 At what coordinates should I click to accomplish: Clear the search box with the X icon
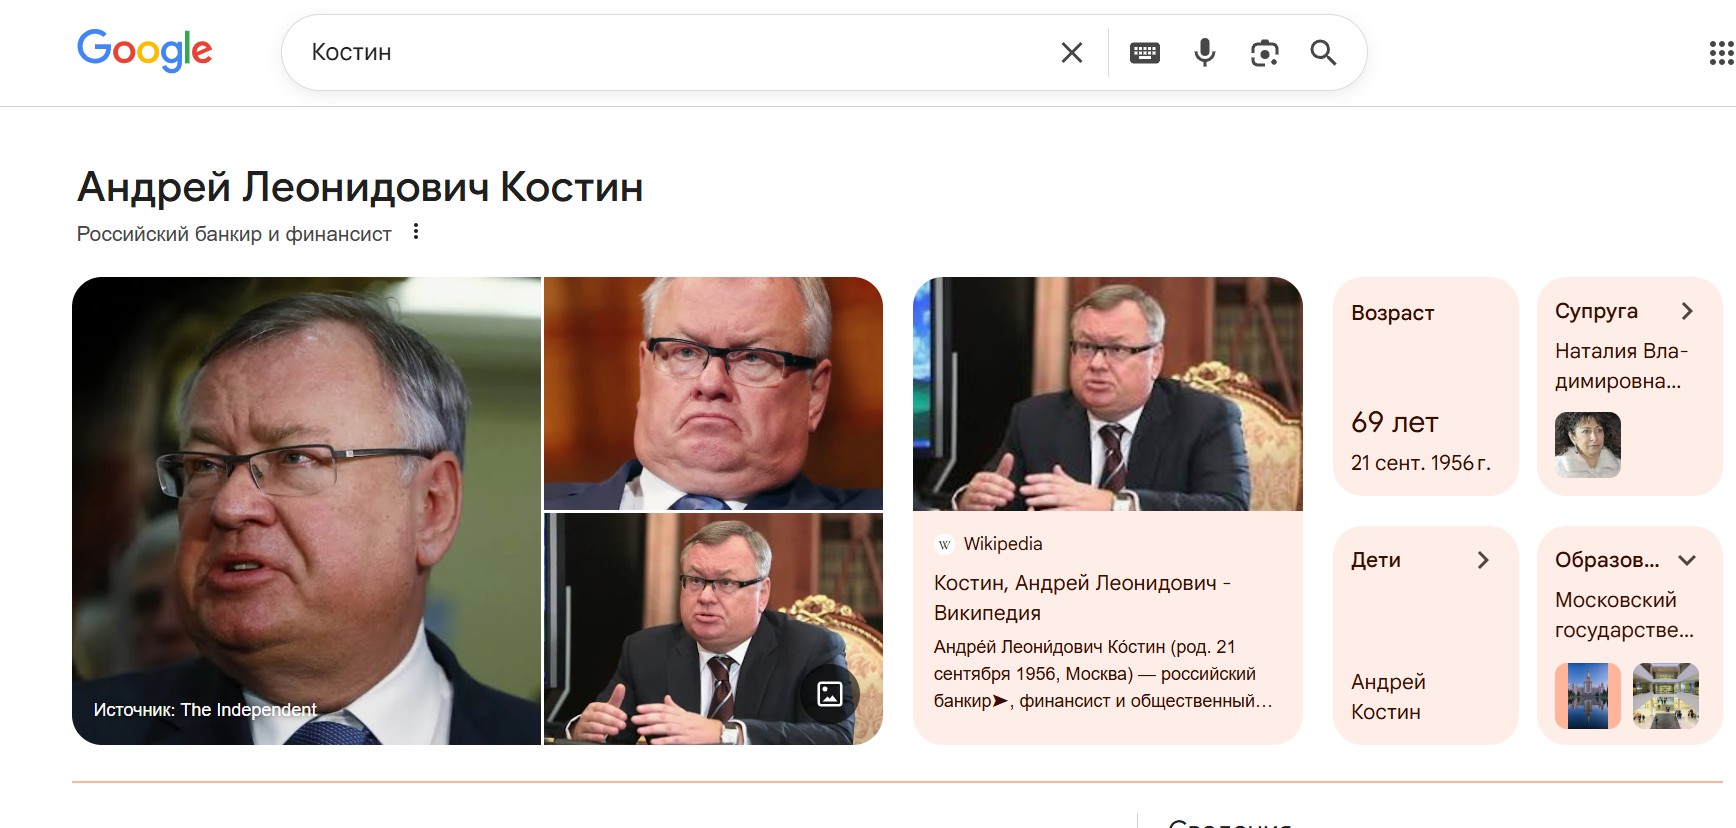1071,53
